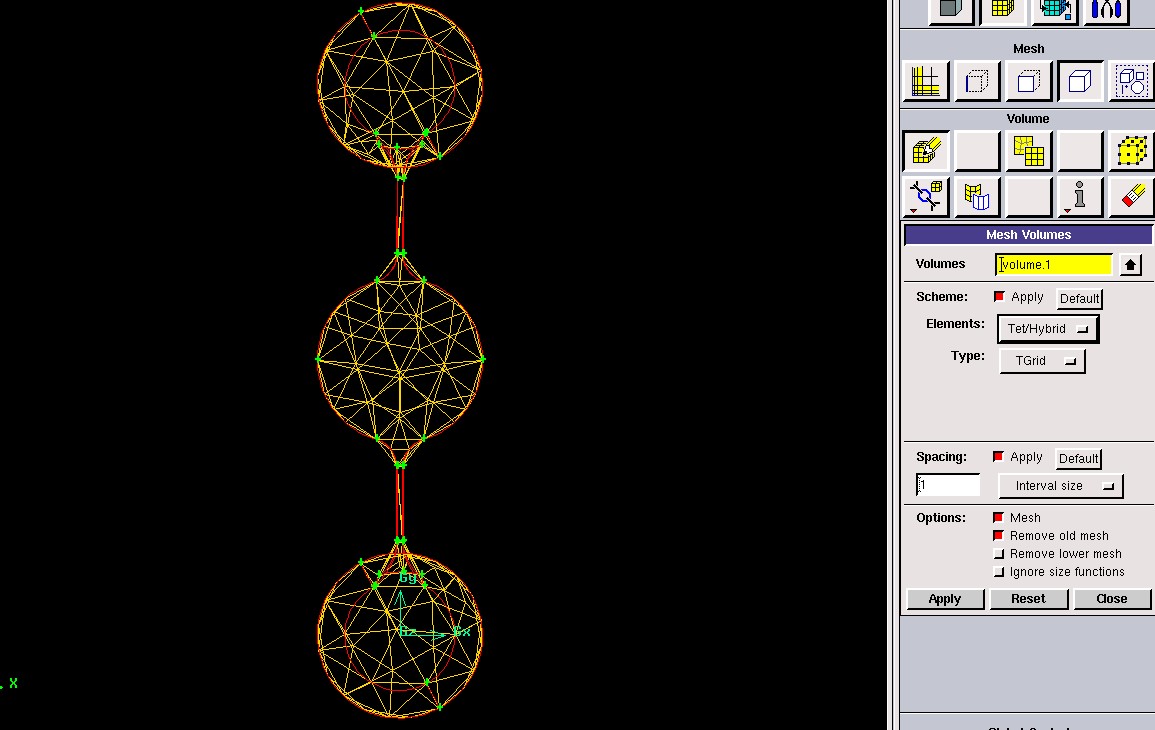Screen dimensions: 1155x730
Task: Click the Scheme Default button
Action: click(x=1079, y=298)
